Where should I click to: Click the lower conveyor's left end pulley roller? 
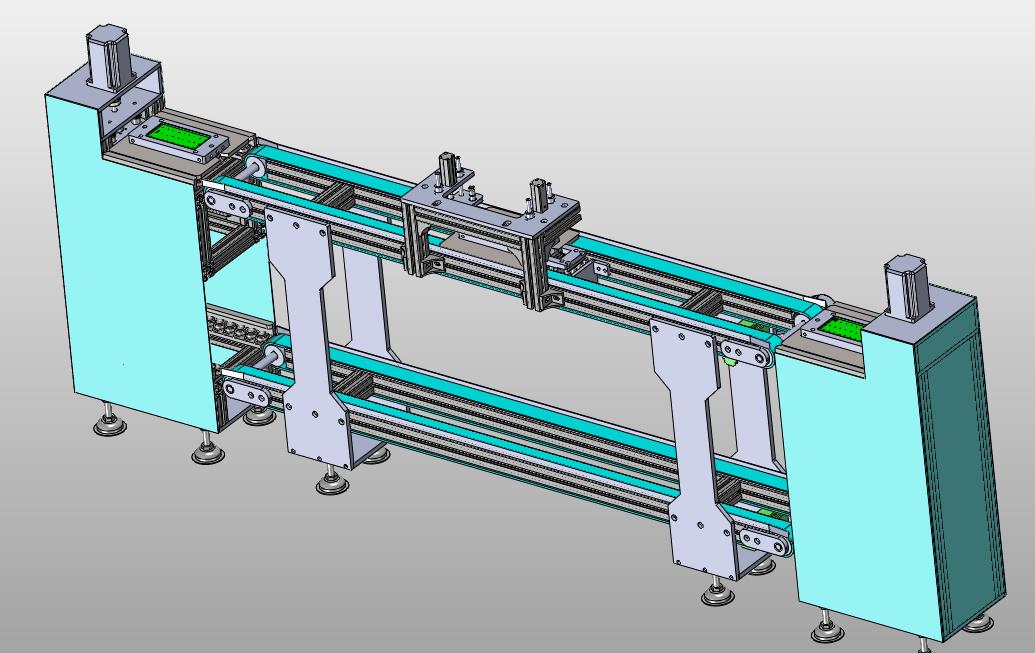(273, 357)
